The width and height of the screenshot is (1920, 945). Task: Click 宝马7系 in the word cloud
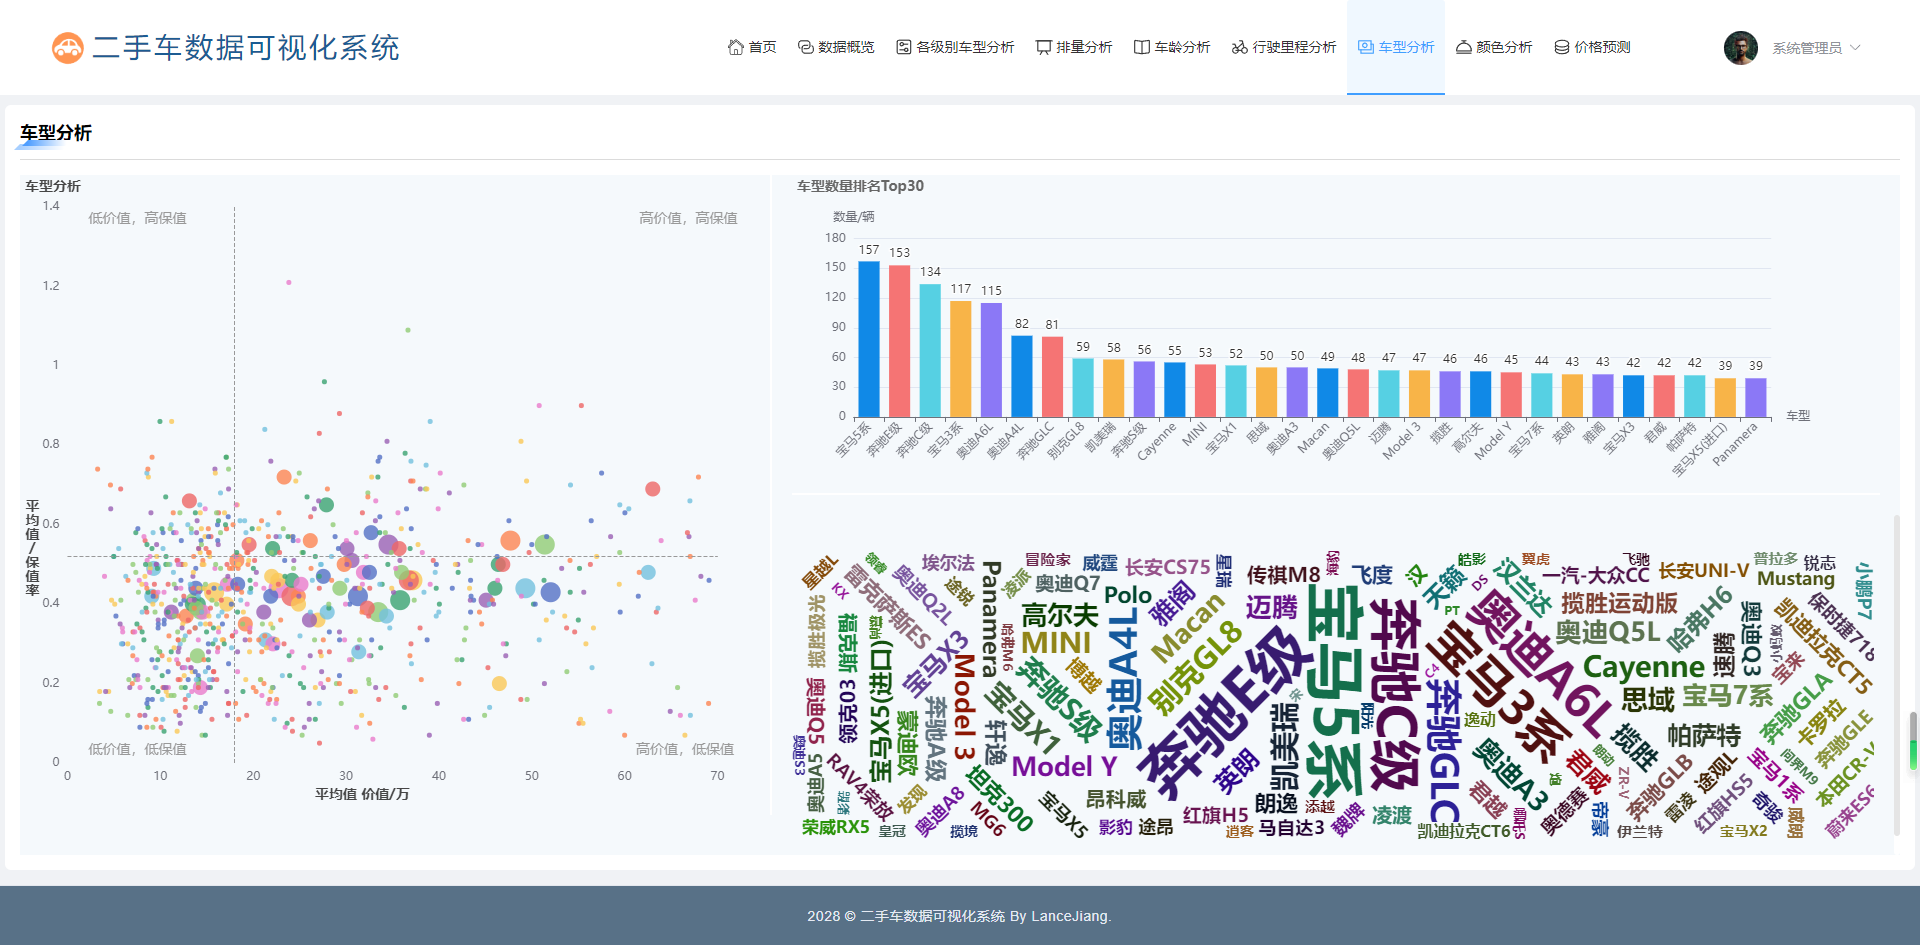click(x=1728, y=696)
